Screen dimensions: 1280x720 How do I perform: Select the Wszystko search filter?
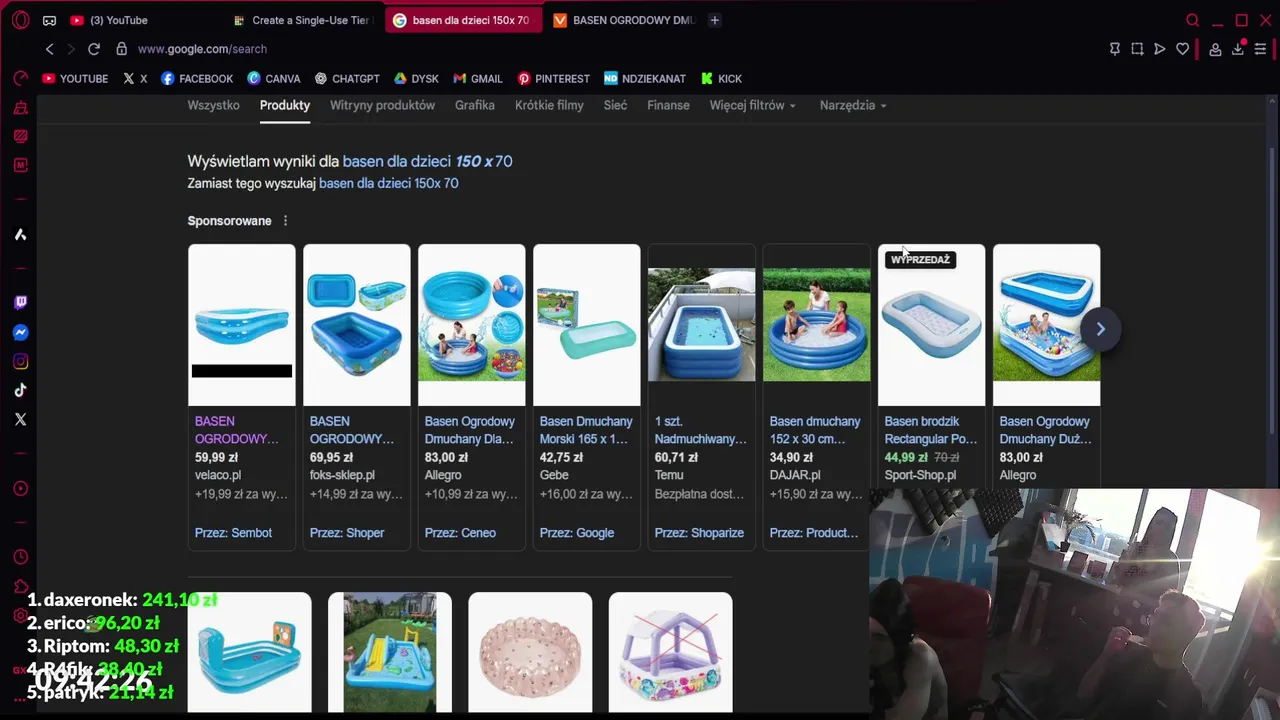(213, 105)
